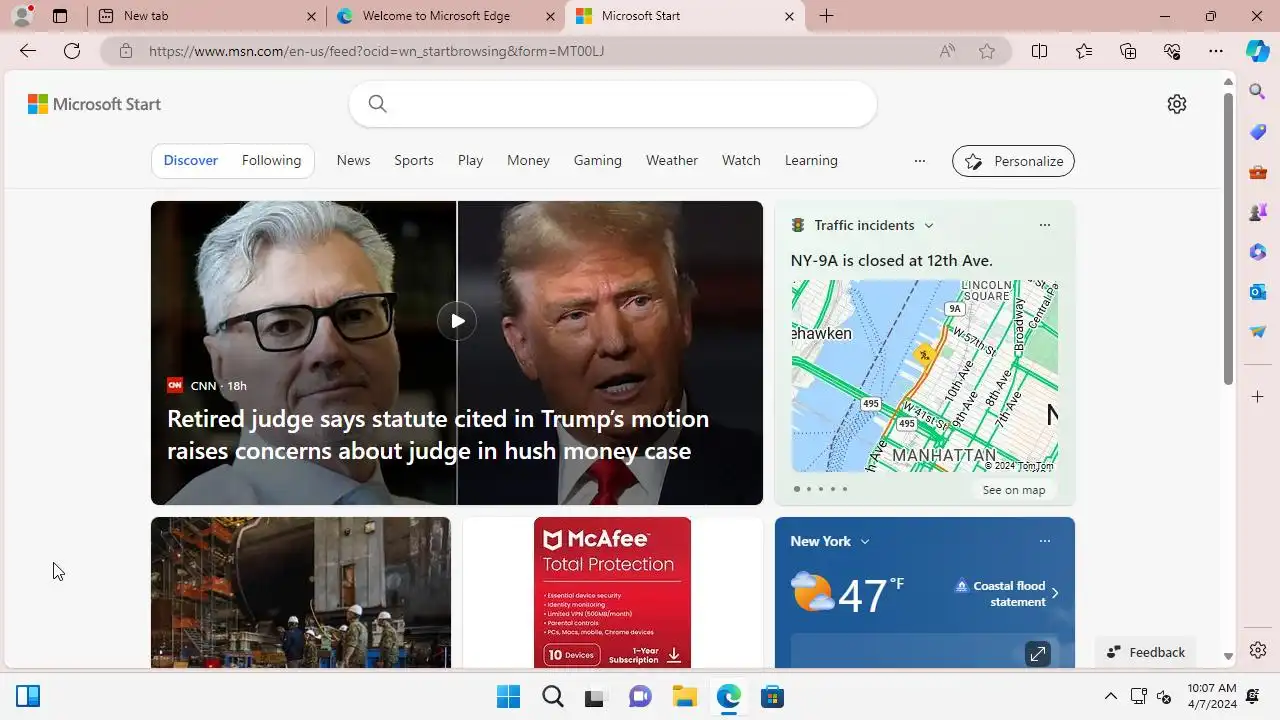The width and height of the screenshot is (1280, 720).
Task: Click the Personalize button
Action: click(1013, 161)
